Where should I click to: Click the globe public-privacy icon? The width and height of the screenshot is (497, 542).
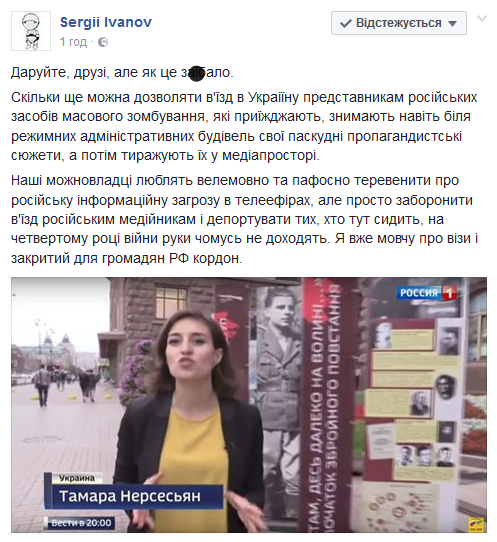pos(103,42)
